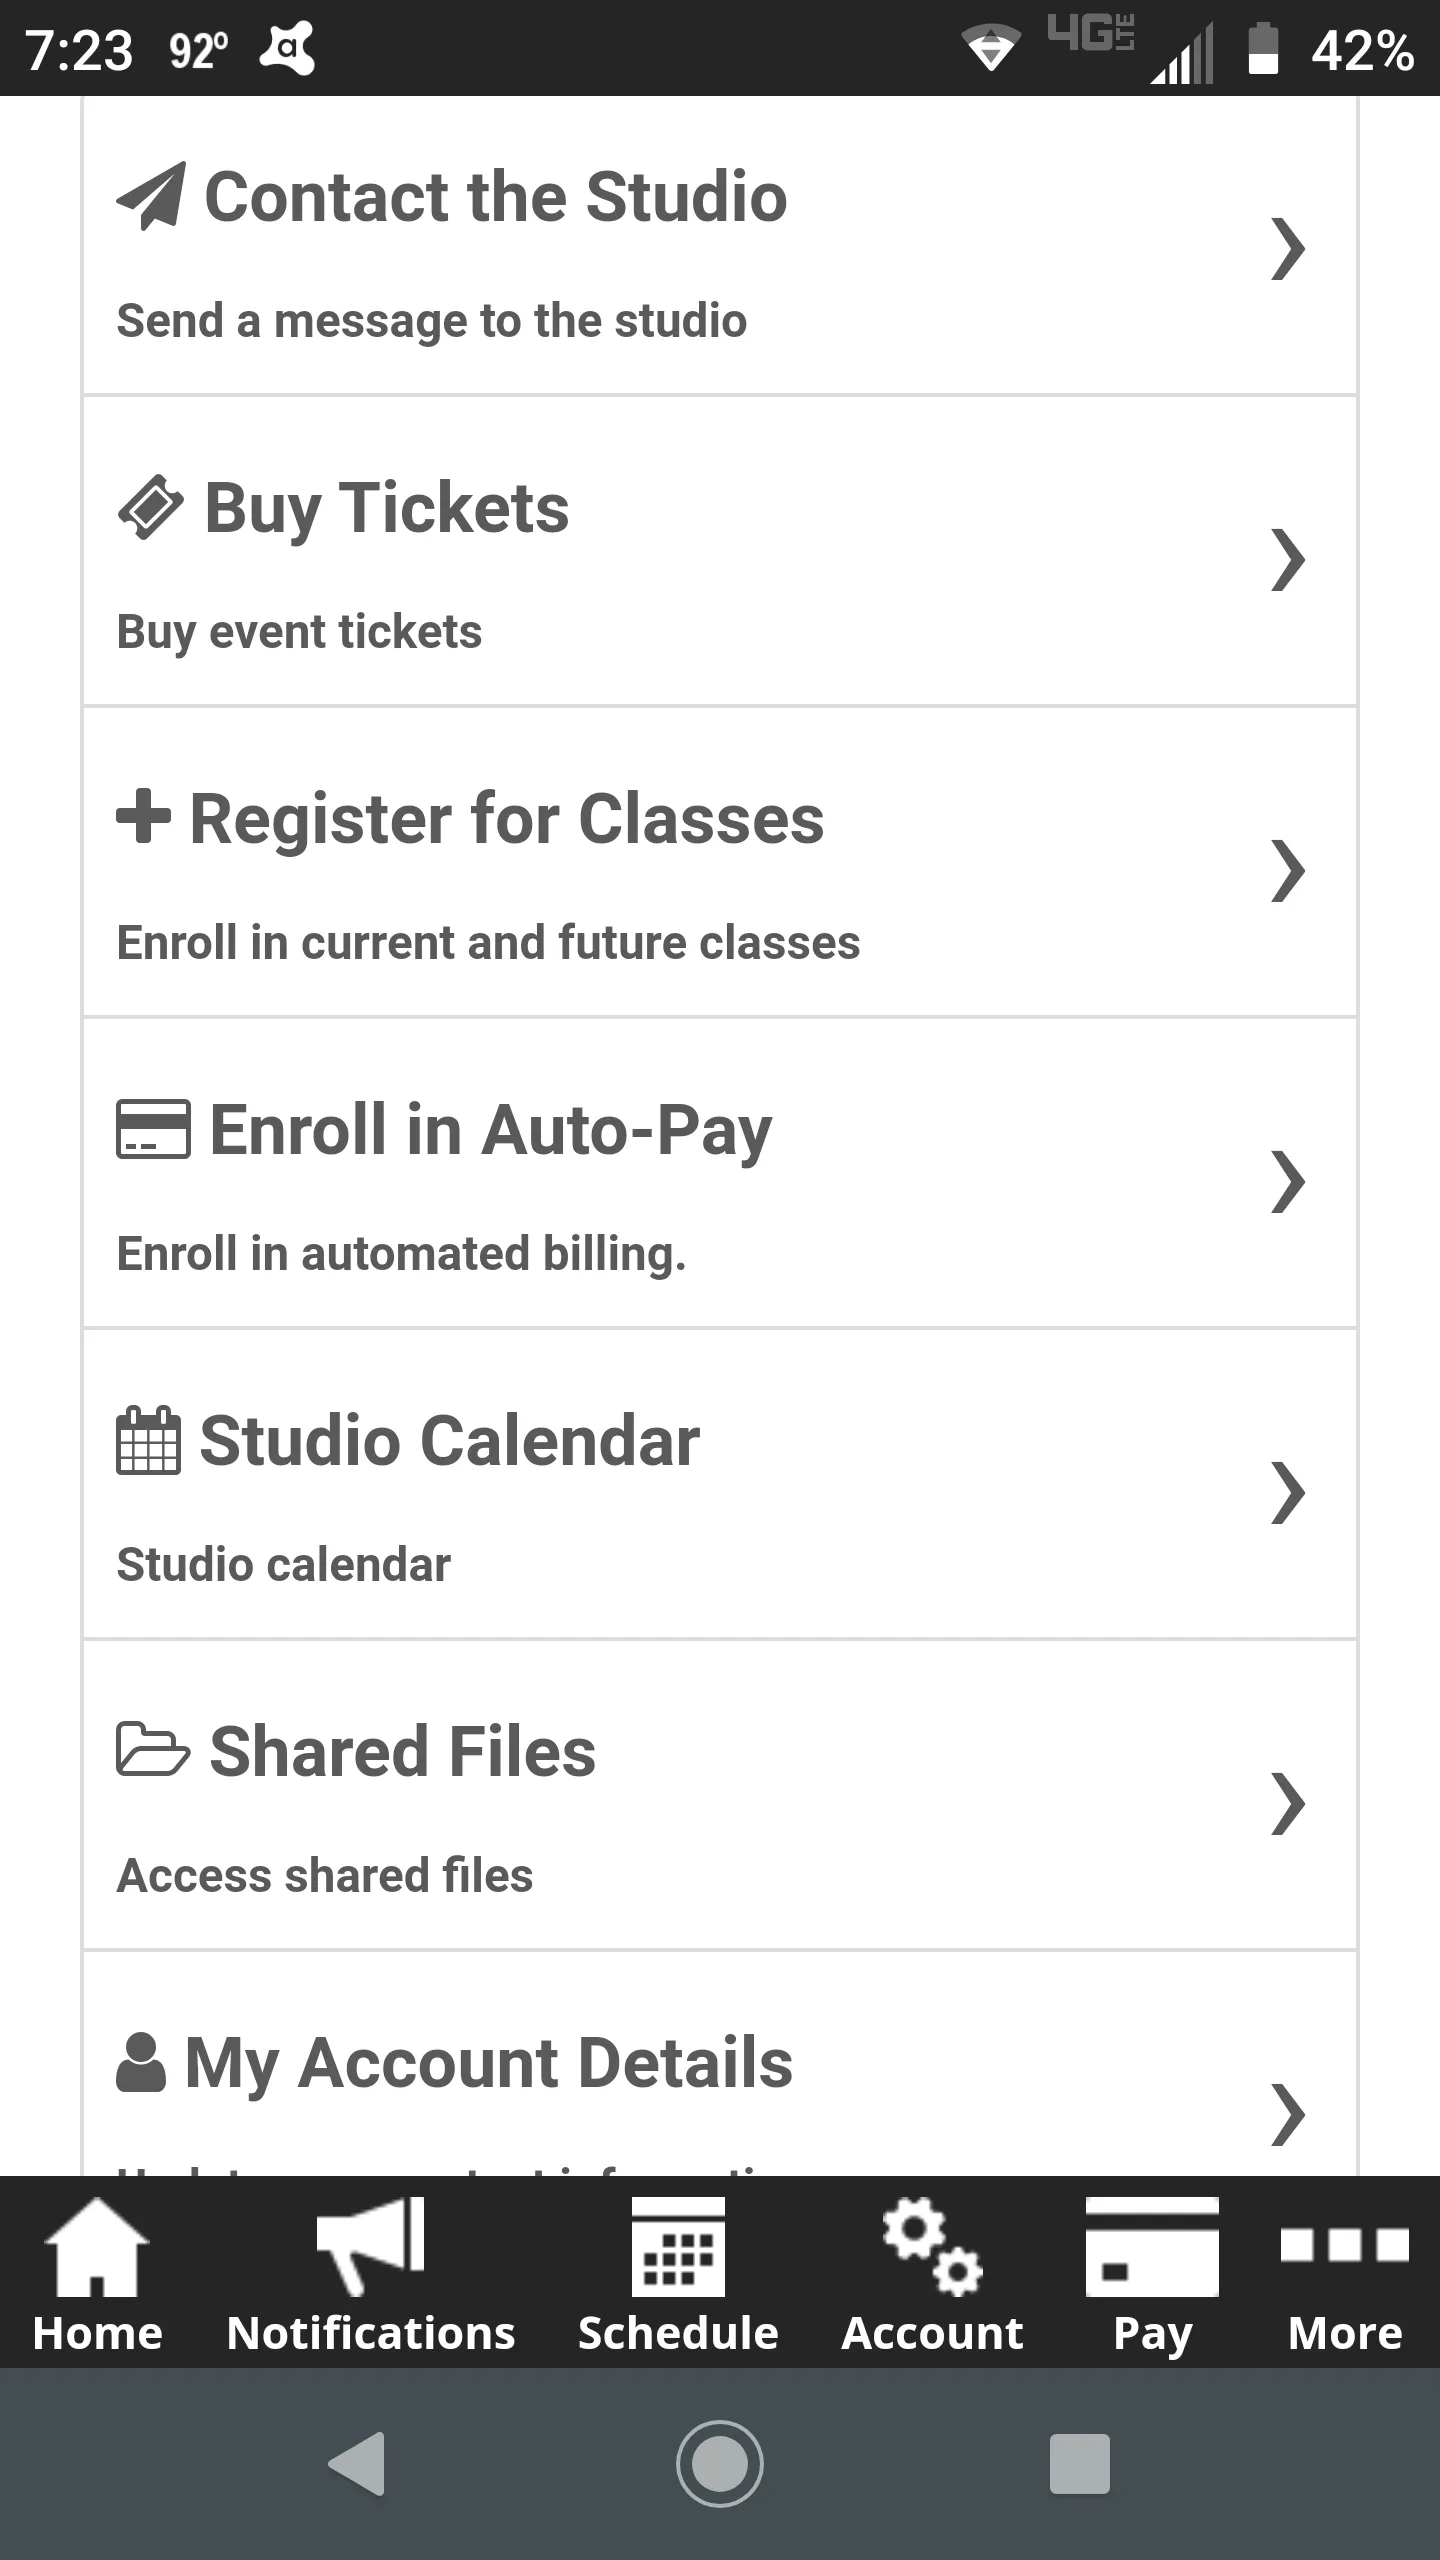Image resolution: width=1440 pixels, height=2560 pixels.
Task: Tap the Android recent apps square
Action: tap(1080, 2463)
